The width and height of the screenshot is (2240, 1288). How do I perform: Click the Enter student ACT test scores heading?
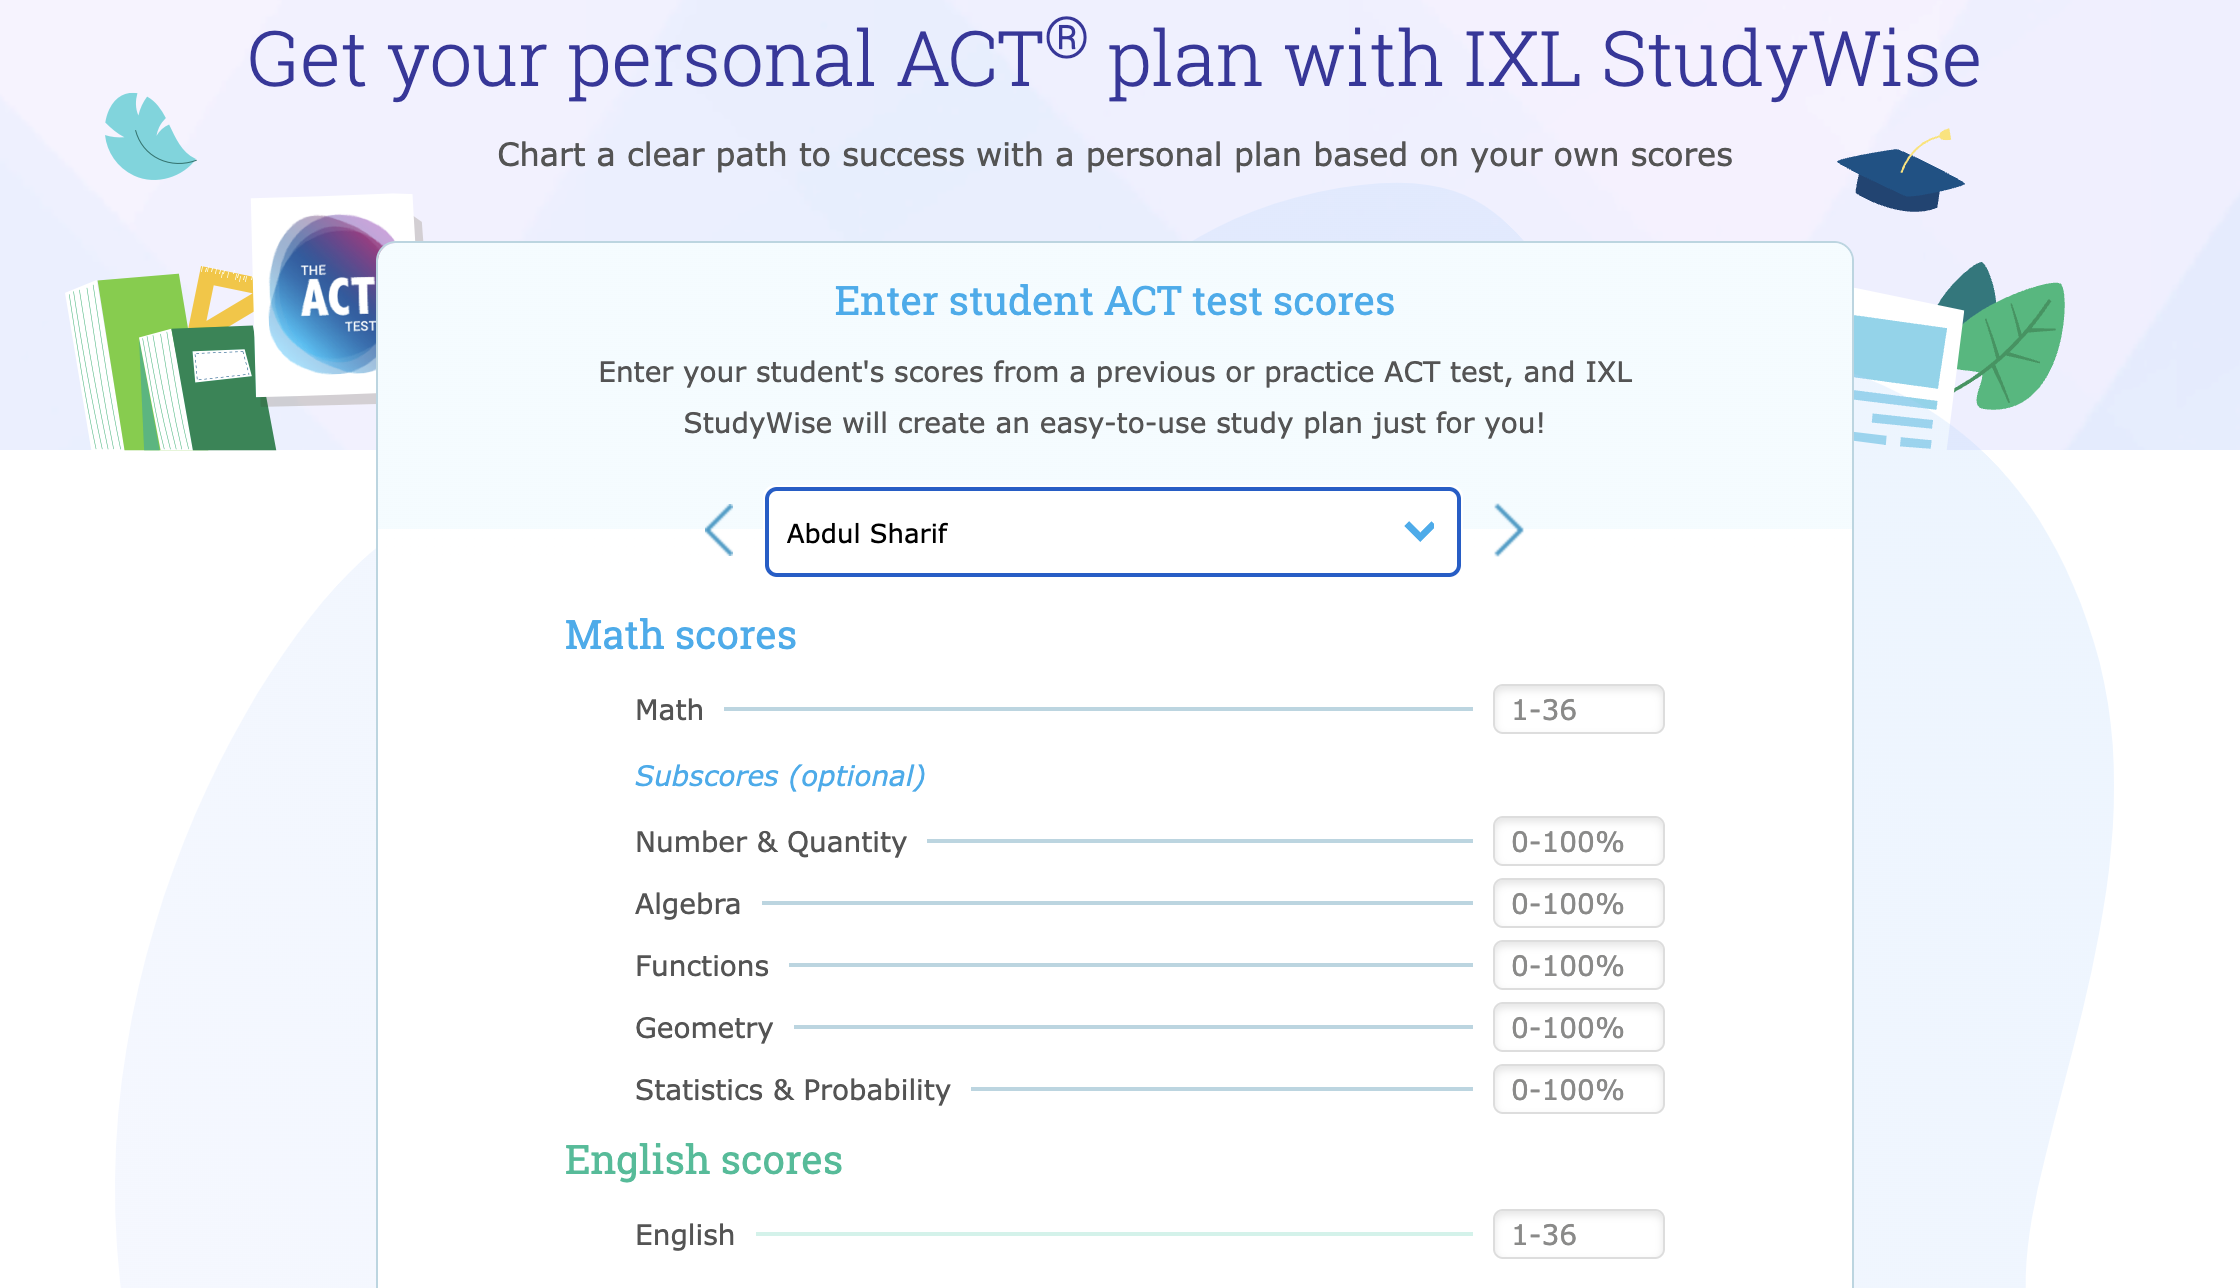[x=1114, y=300]
